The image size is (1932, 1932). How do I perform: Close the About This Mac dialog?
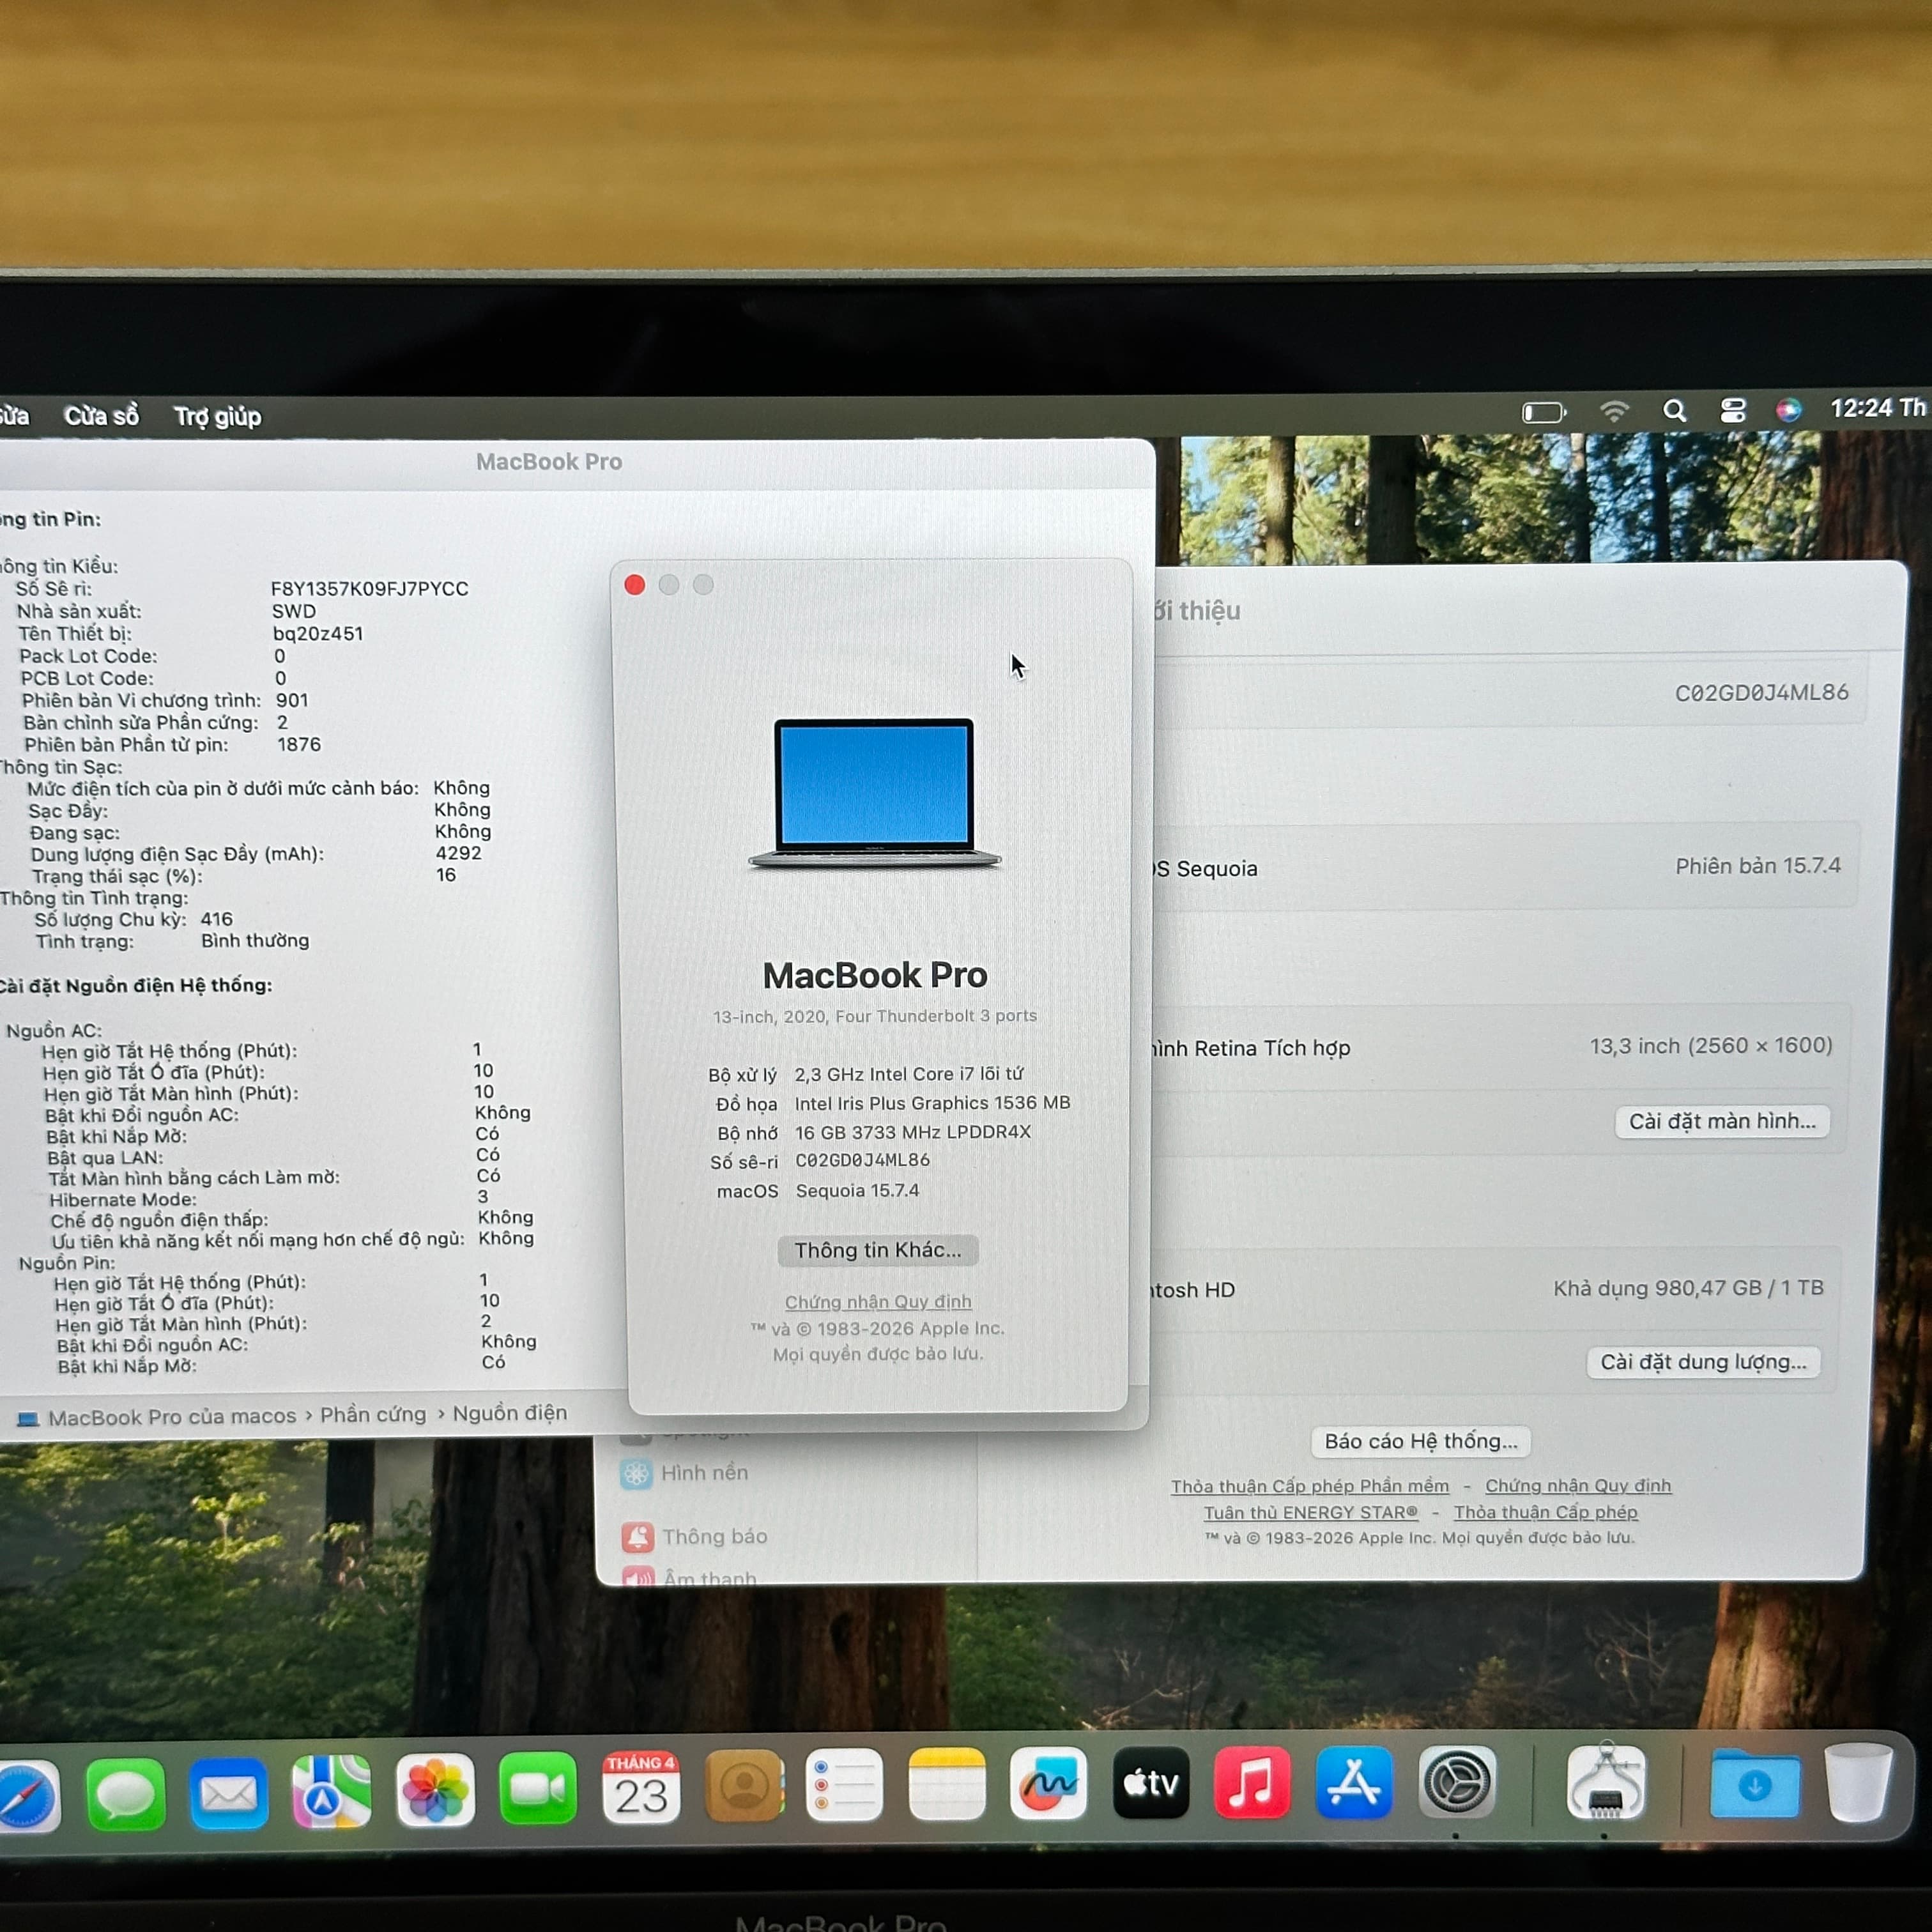634,585
